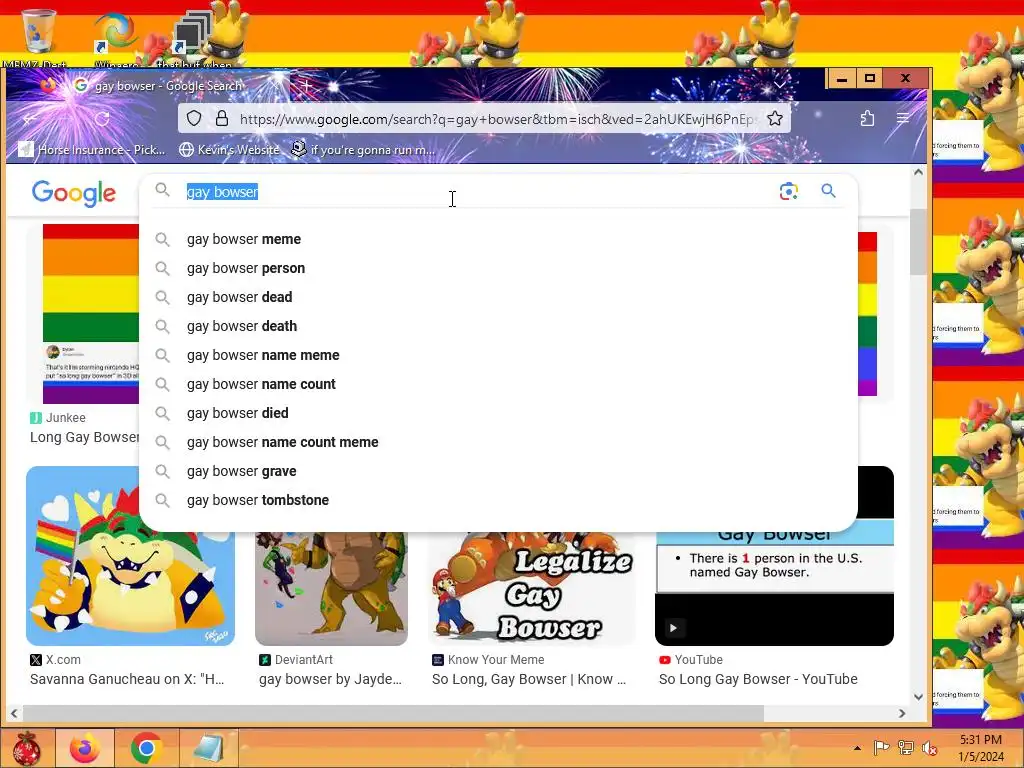Image resolution: width=1024 pixels, height=768 pixels.
Task: Click the site security padlock icon
Action: [x=222, y=118]
